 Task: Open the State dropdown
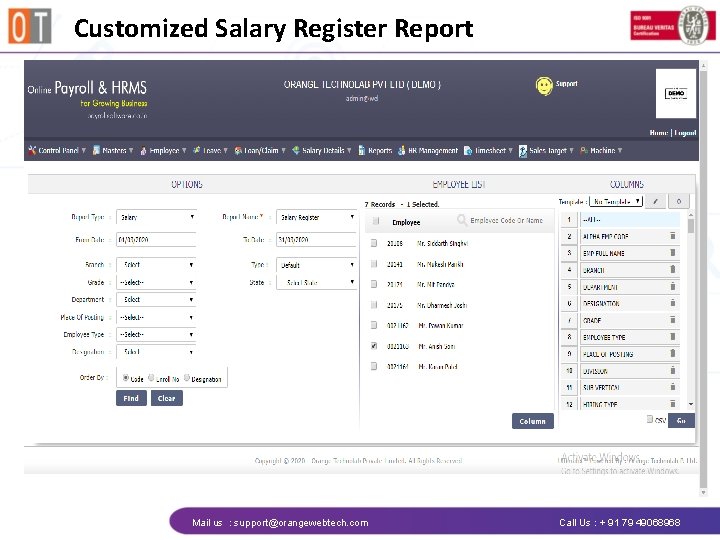click(316, 282)
